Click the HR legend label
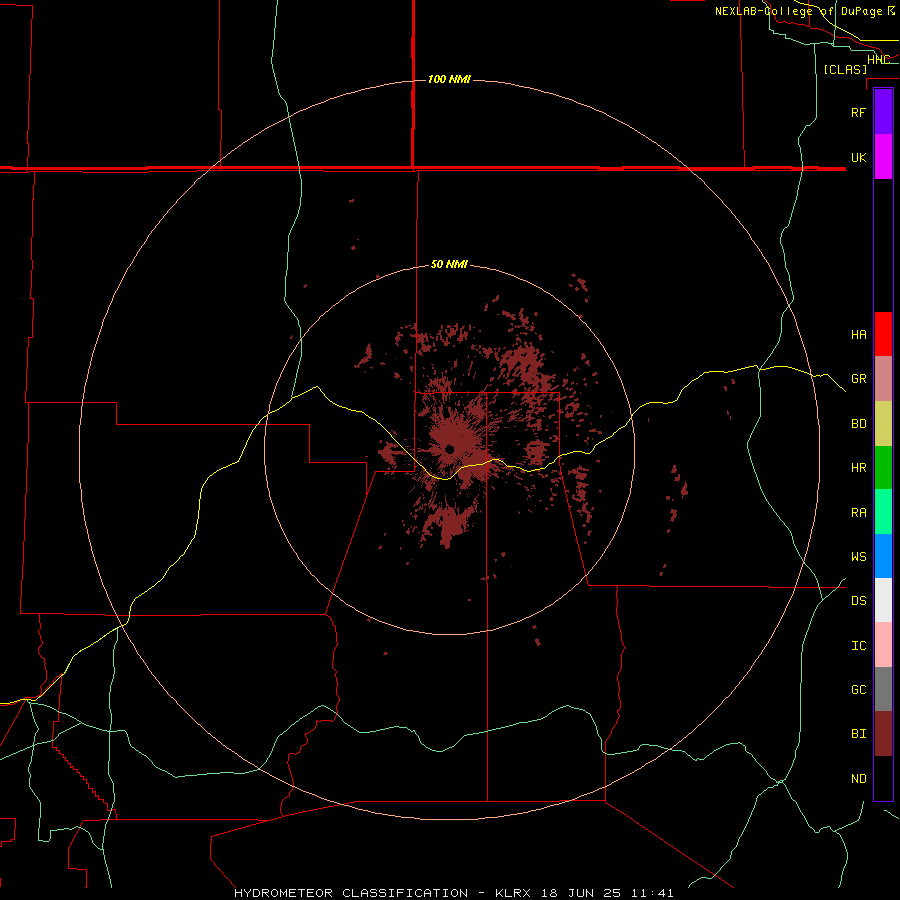The height and width of the screenshot is (900, 900). tap(858, 468)
